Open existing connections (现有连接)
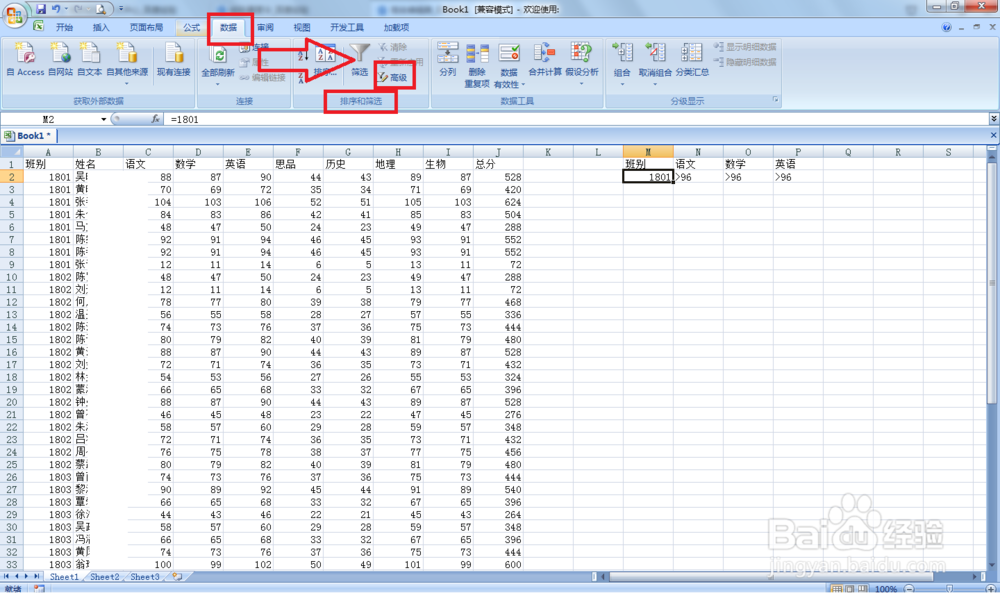This screenshot has height=600, width=1000. click(x=173, y=59)
